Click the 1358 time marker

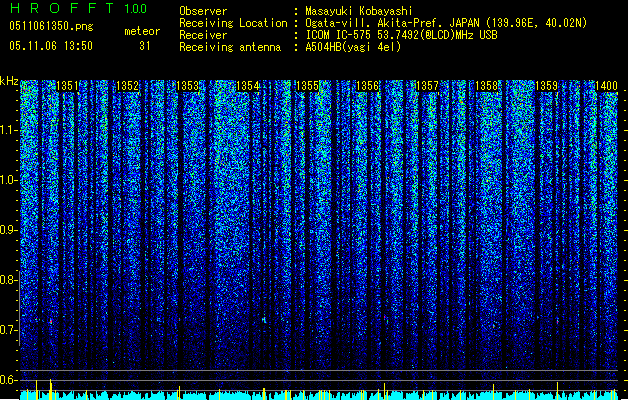coord(487,86)
